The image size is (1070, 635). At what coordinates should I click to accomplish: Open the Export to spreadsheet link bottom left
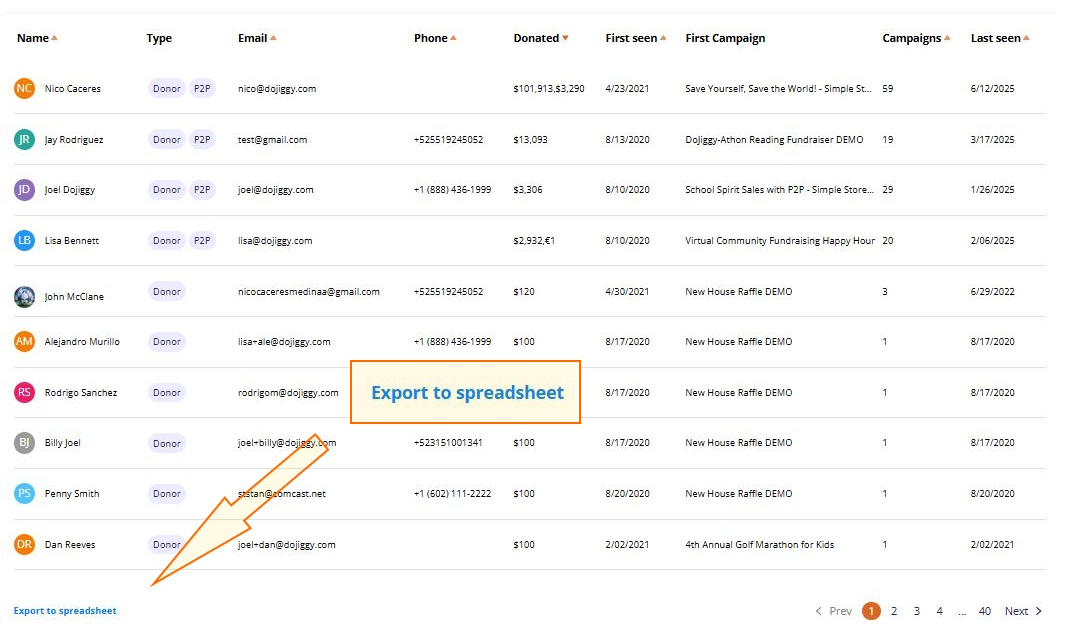click(64, 610)
